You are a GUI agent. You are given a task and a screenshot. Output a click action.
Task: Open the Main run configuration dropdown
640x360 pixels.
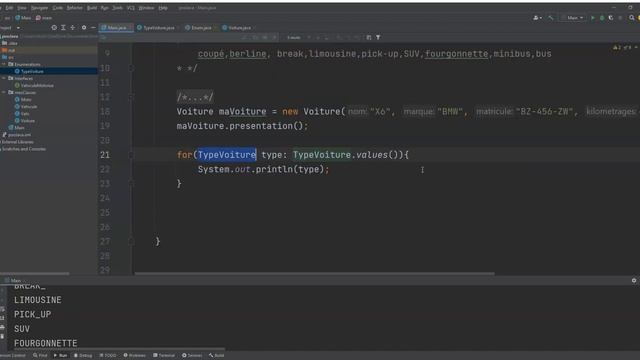(x=573, y=18)
